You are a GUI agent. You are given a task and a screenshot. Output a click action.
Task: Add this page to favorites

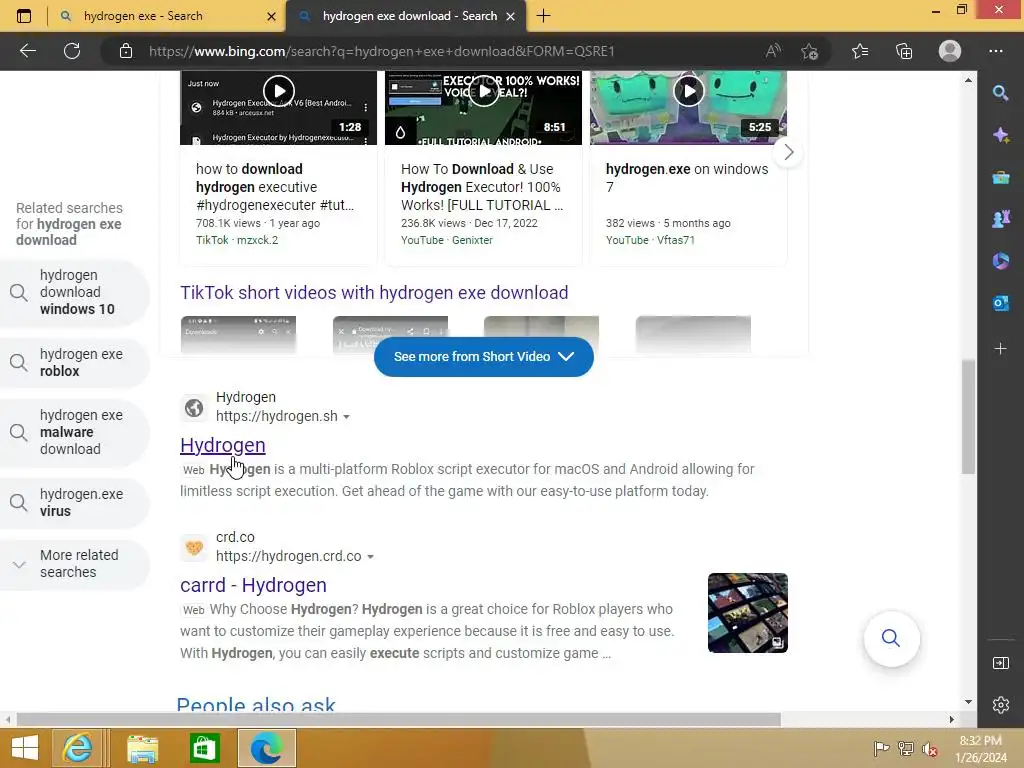(x=810, y=51)
